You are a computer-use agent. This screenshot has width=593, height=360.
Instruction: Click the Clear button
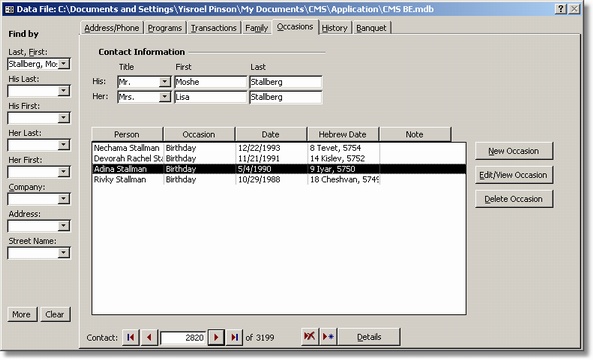tap(55, 314)
